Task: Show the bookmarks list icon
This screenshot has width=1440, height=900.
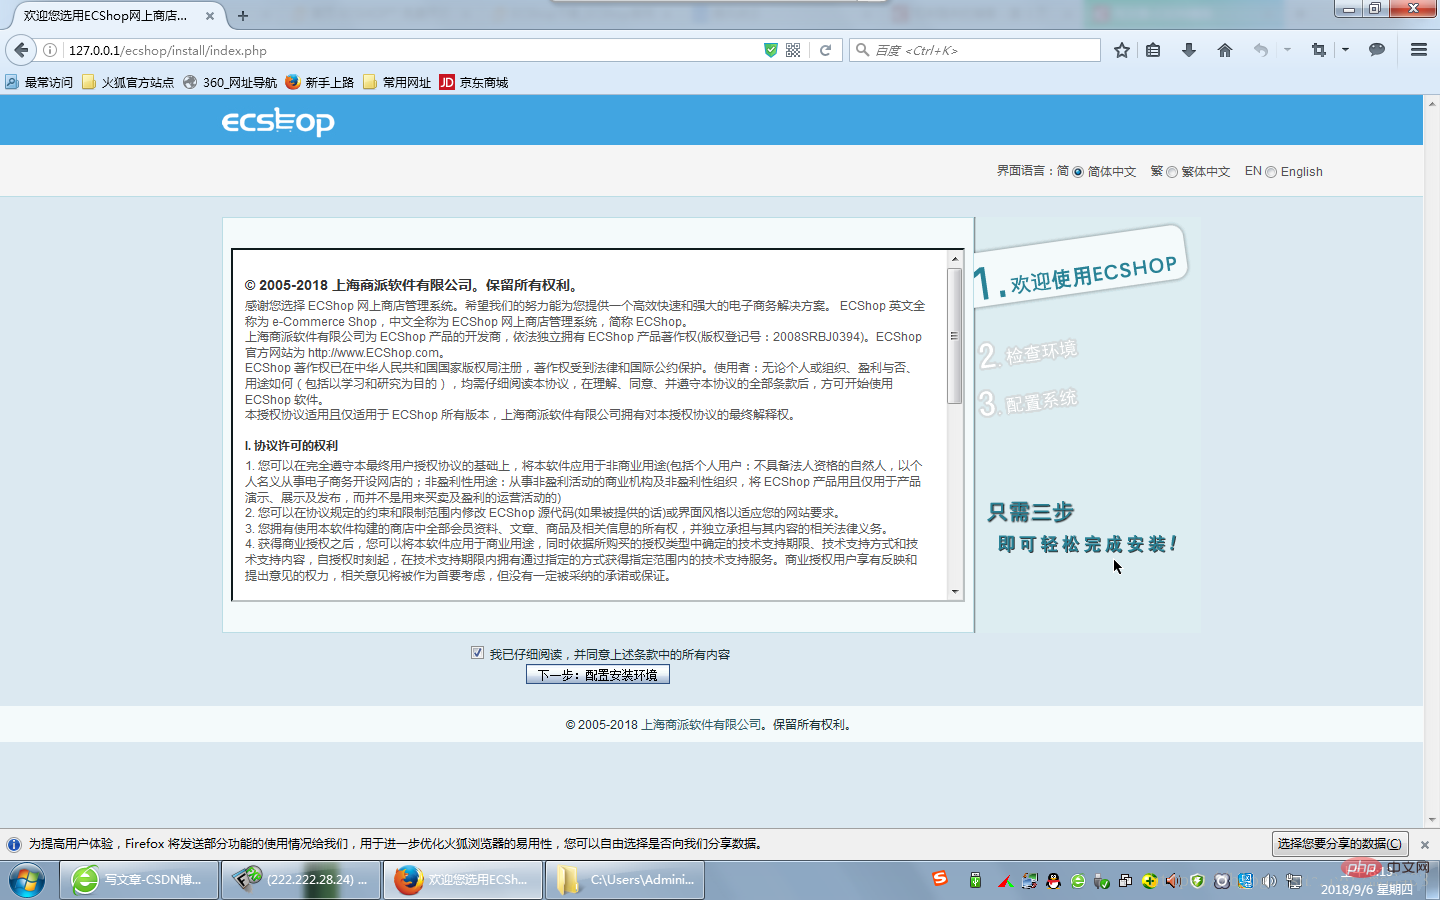Action: click(x=1153, y=50)
